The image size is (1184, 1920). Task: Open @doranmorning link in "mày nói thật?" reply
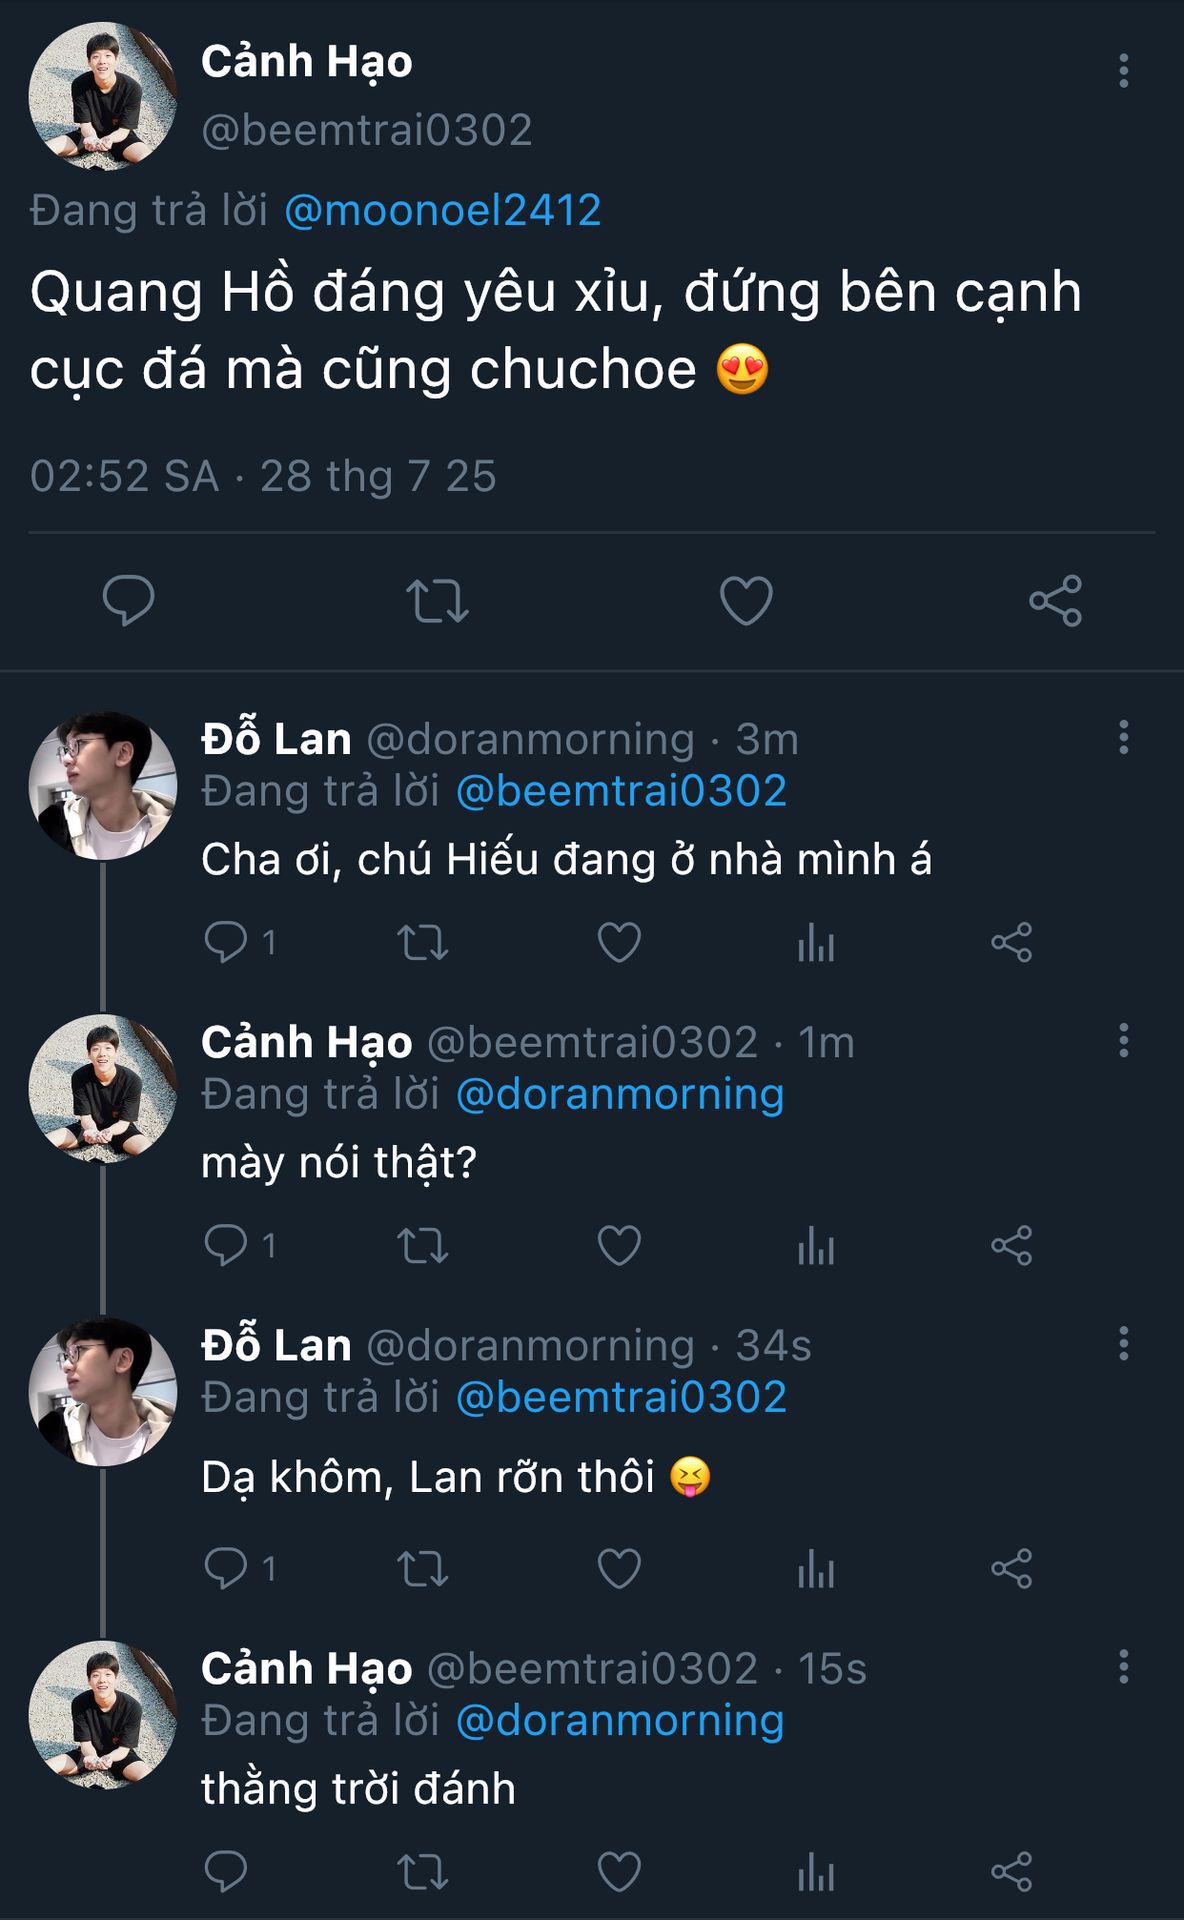[x=620, y=1095]
